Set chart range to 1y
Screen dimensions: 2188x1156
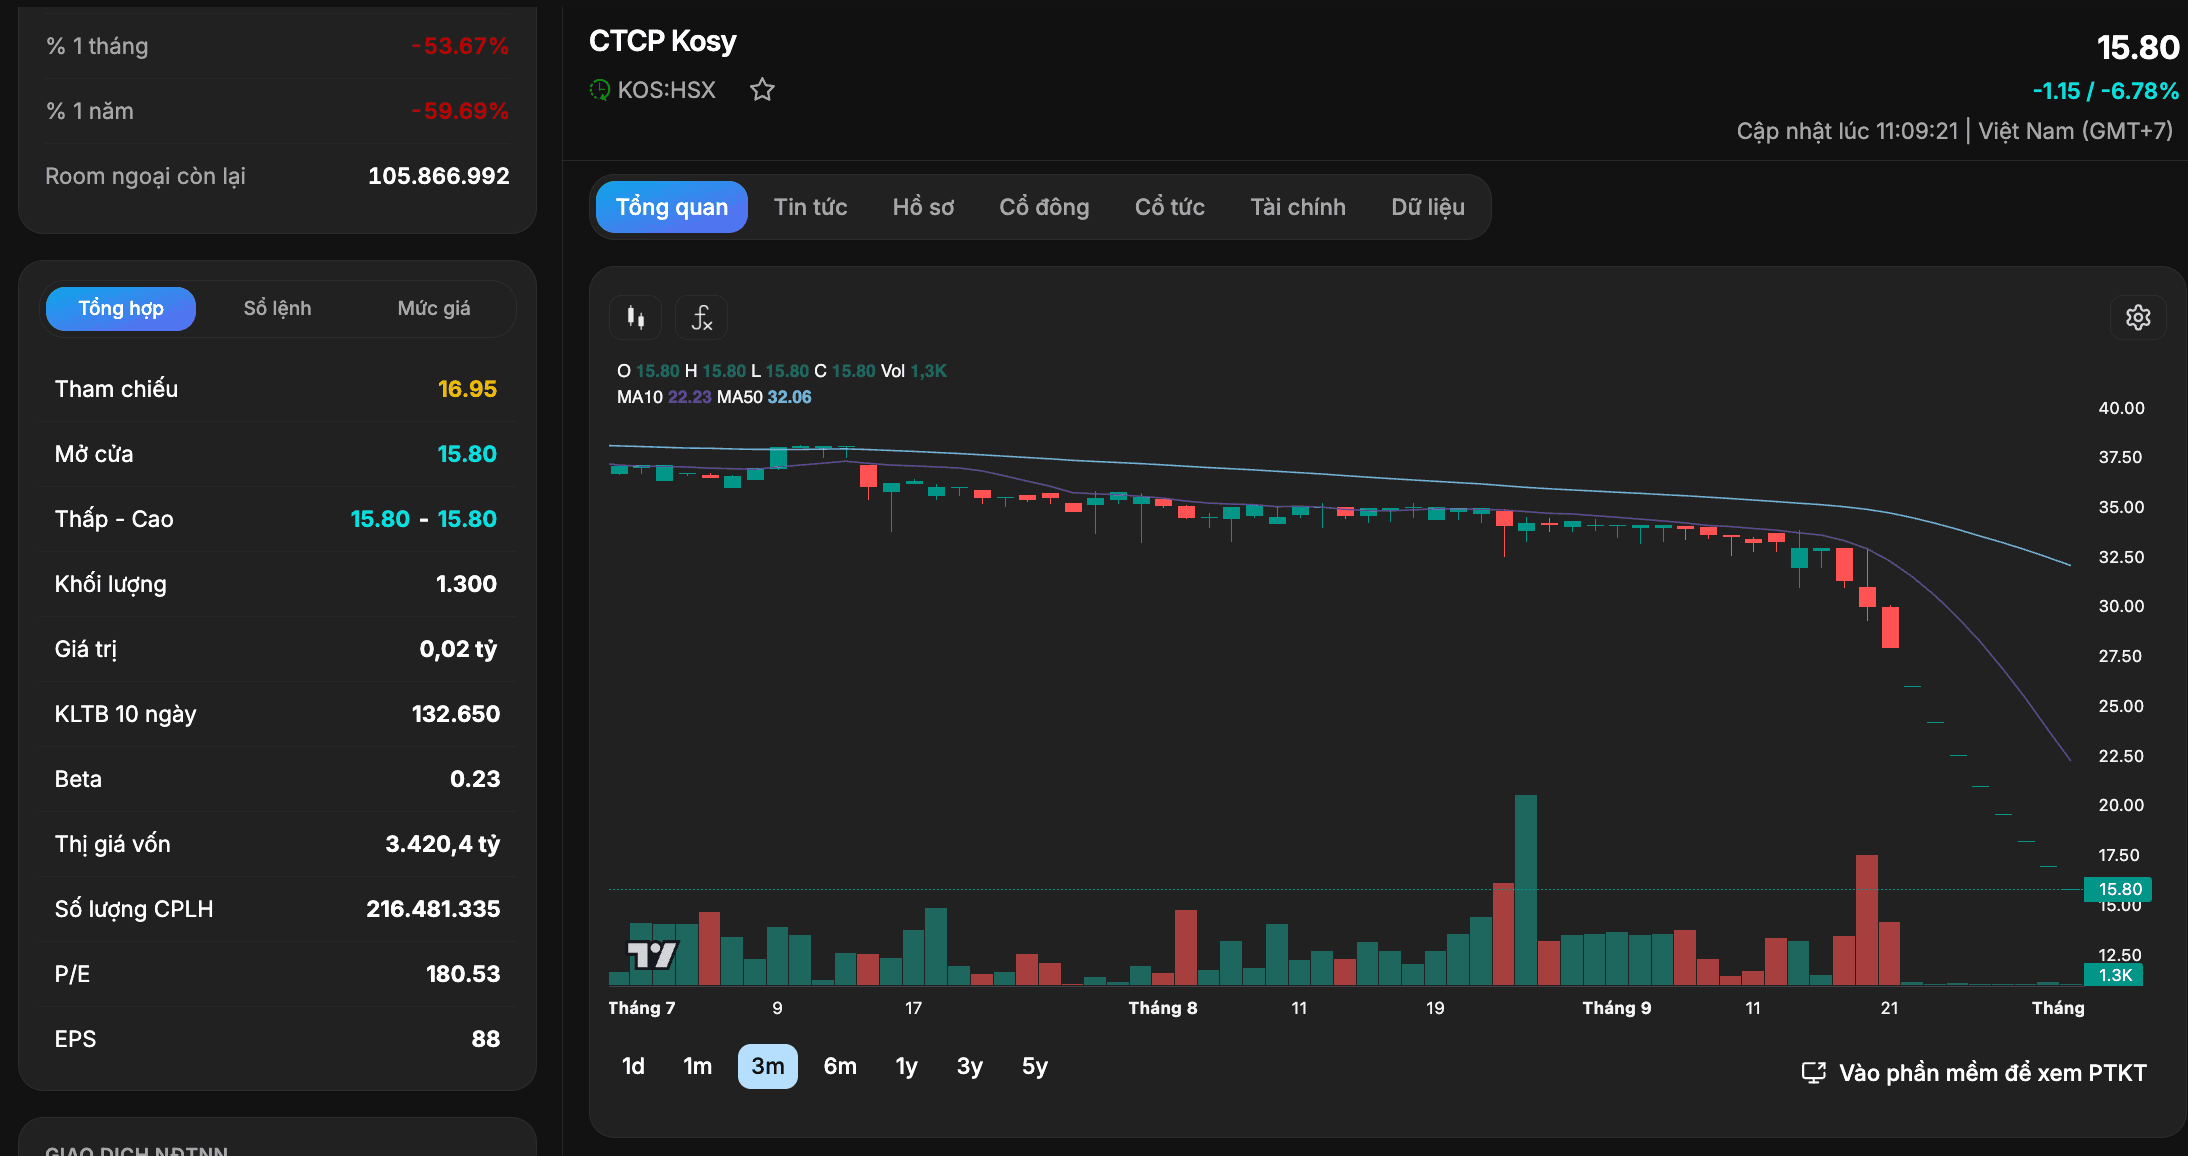click(907, 1066)
